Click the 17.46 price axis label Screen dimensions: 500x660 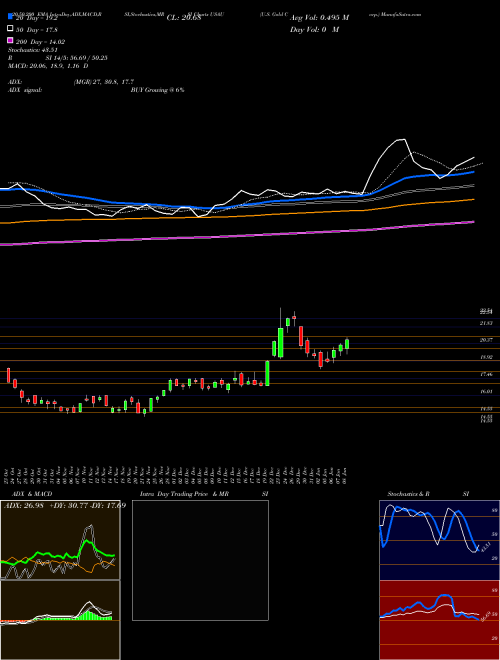pyautogui.click(x=486, y=374)
